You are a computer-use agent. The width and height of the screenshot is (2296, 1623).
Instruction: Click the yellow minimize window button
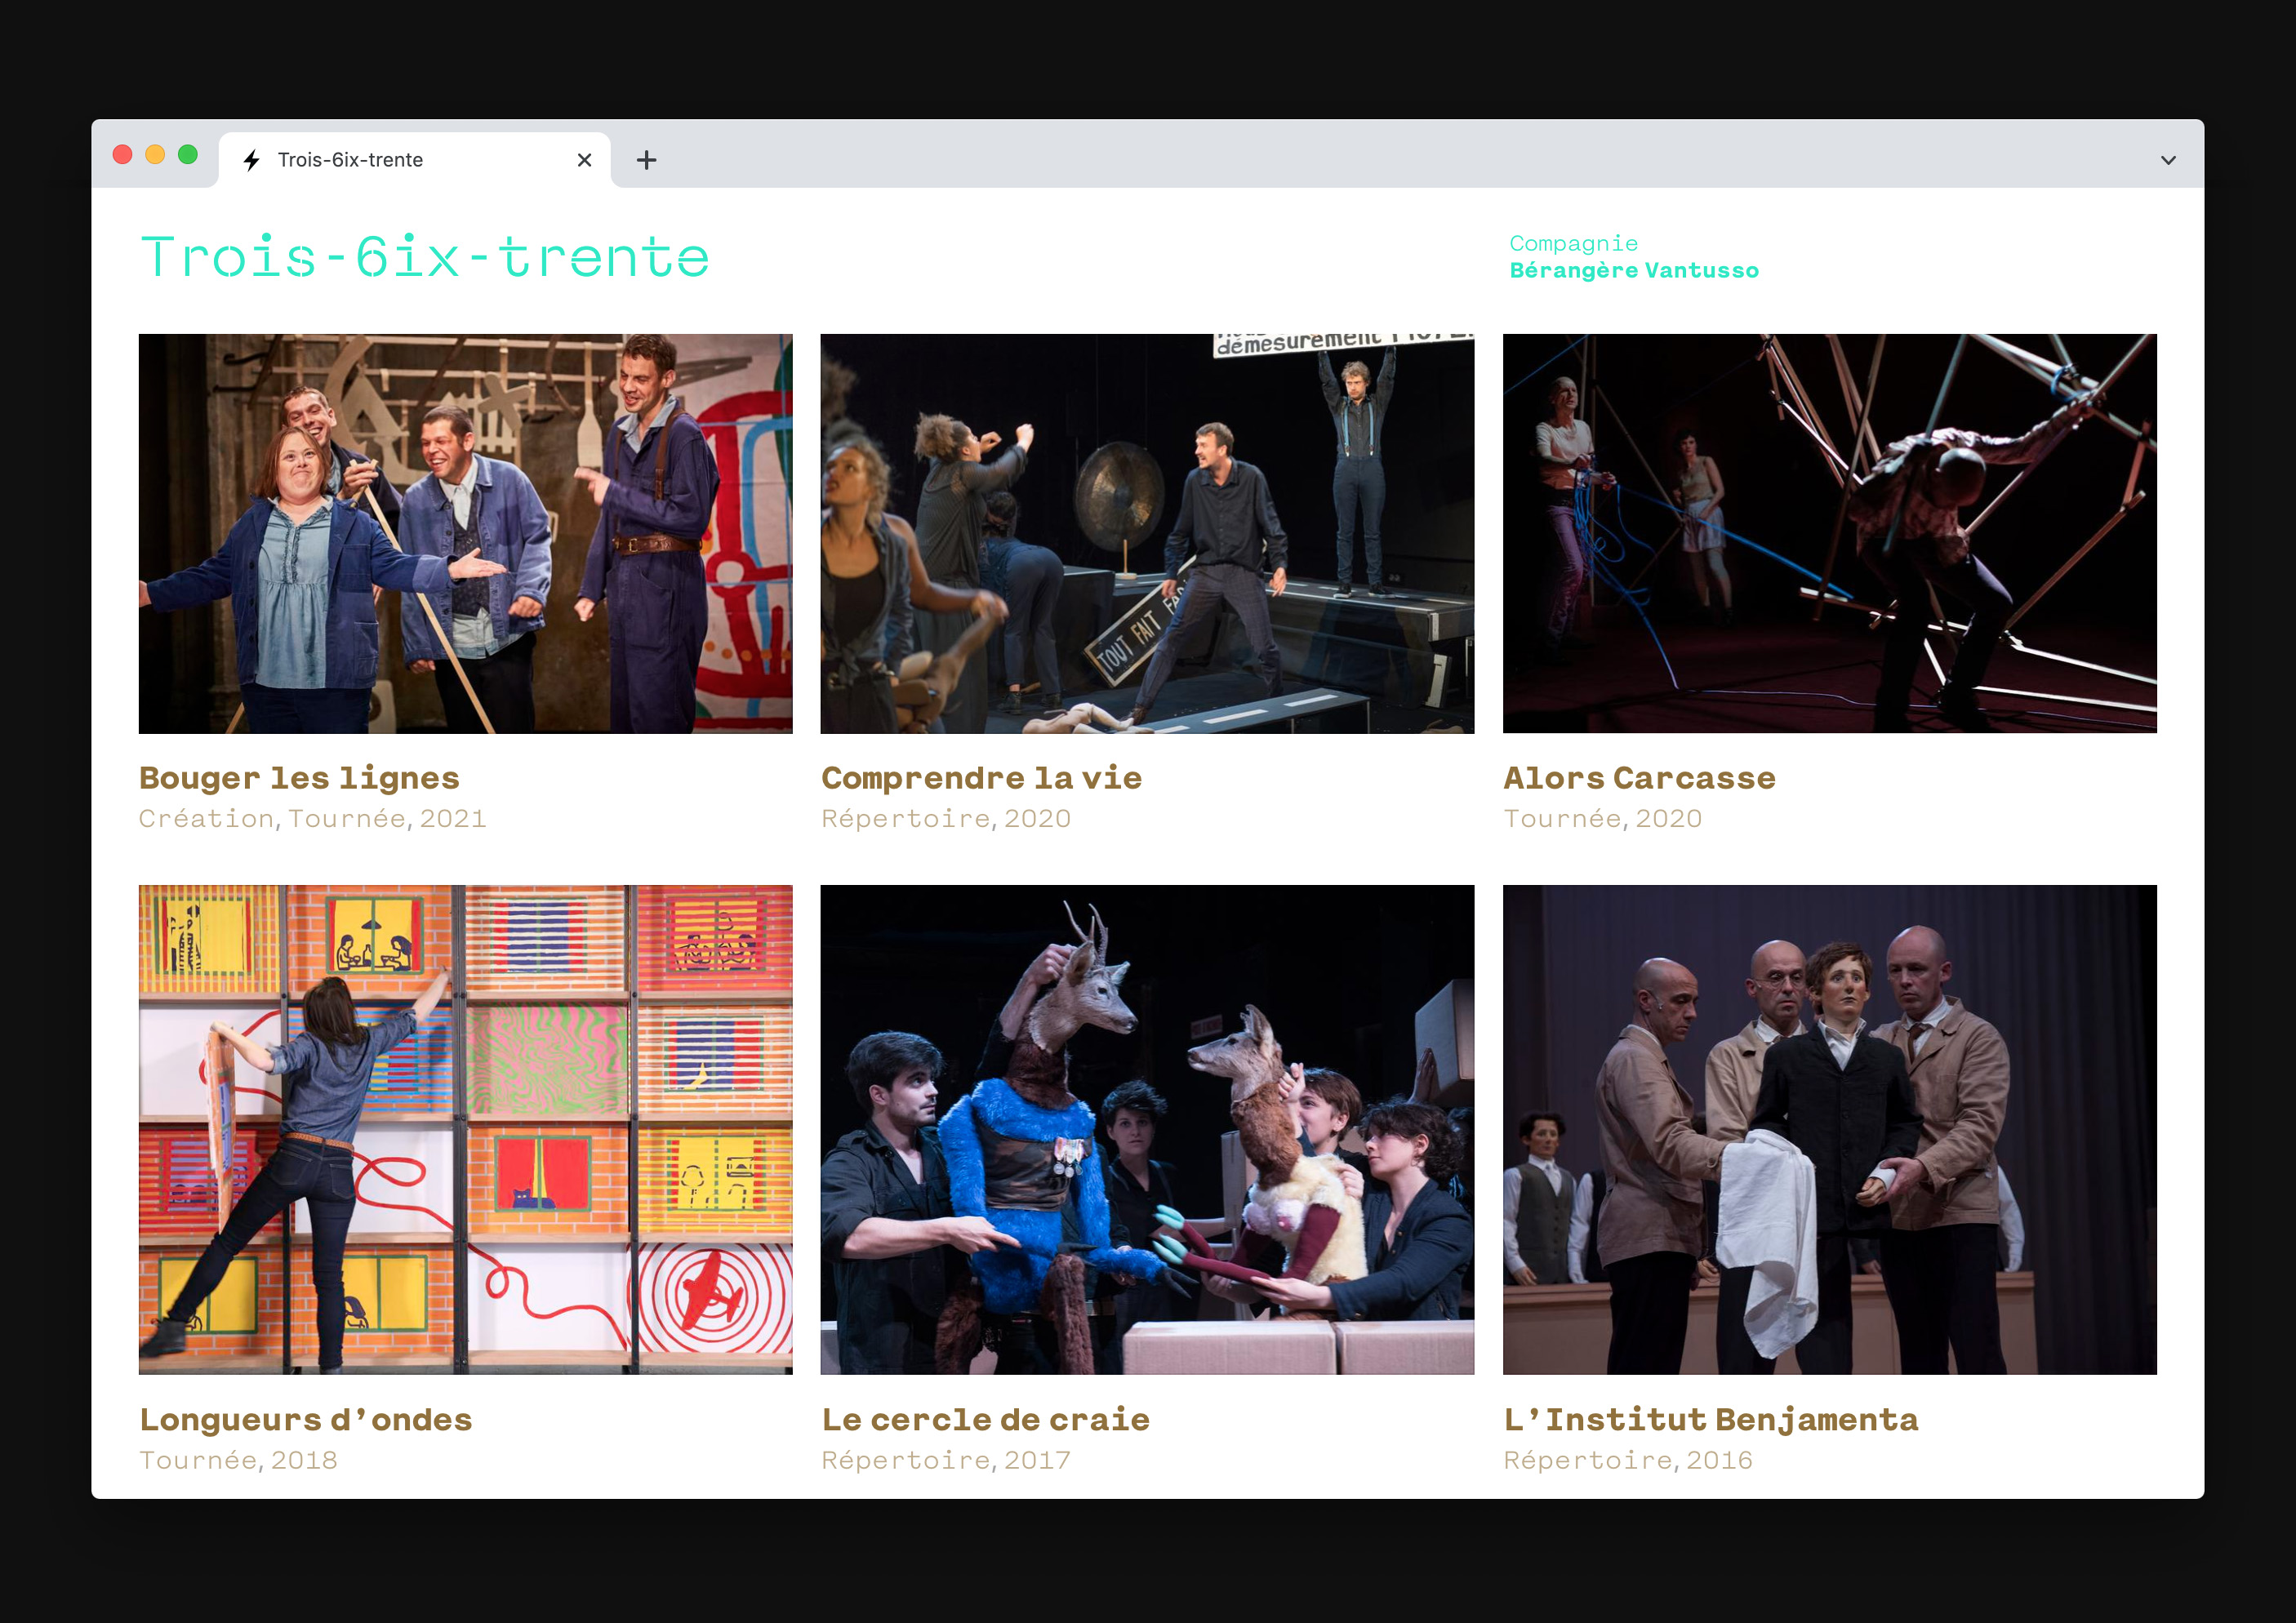pos(155,154)
